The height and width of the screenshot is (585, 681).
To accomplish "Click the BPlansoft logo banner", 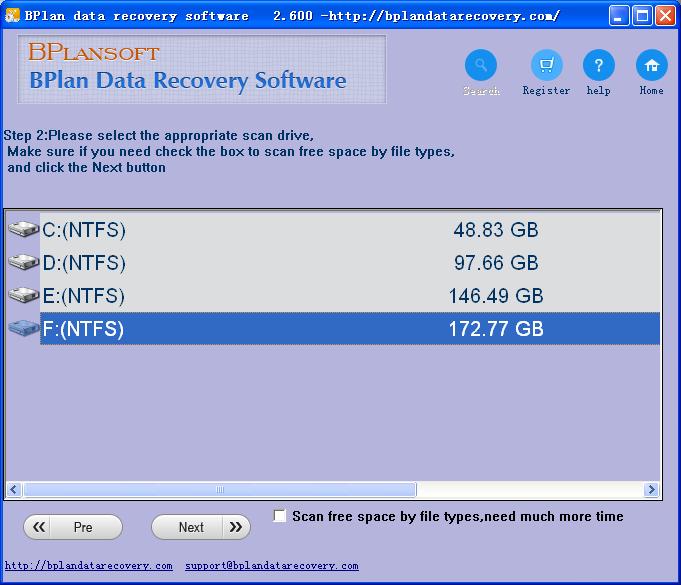I will (202, 69).
